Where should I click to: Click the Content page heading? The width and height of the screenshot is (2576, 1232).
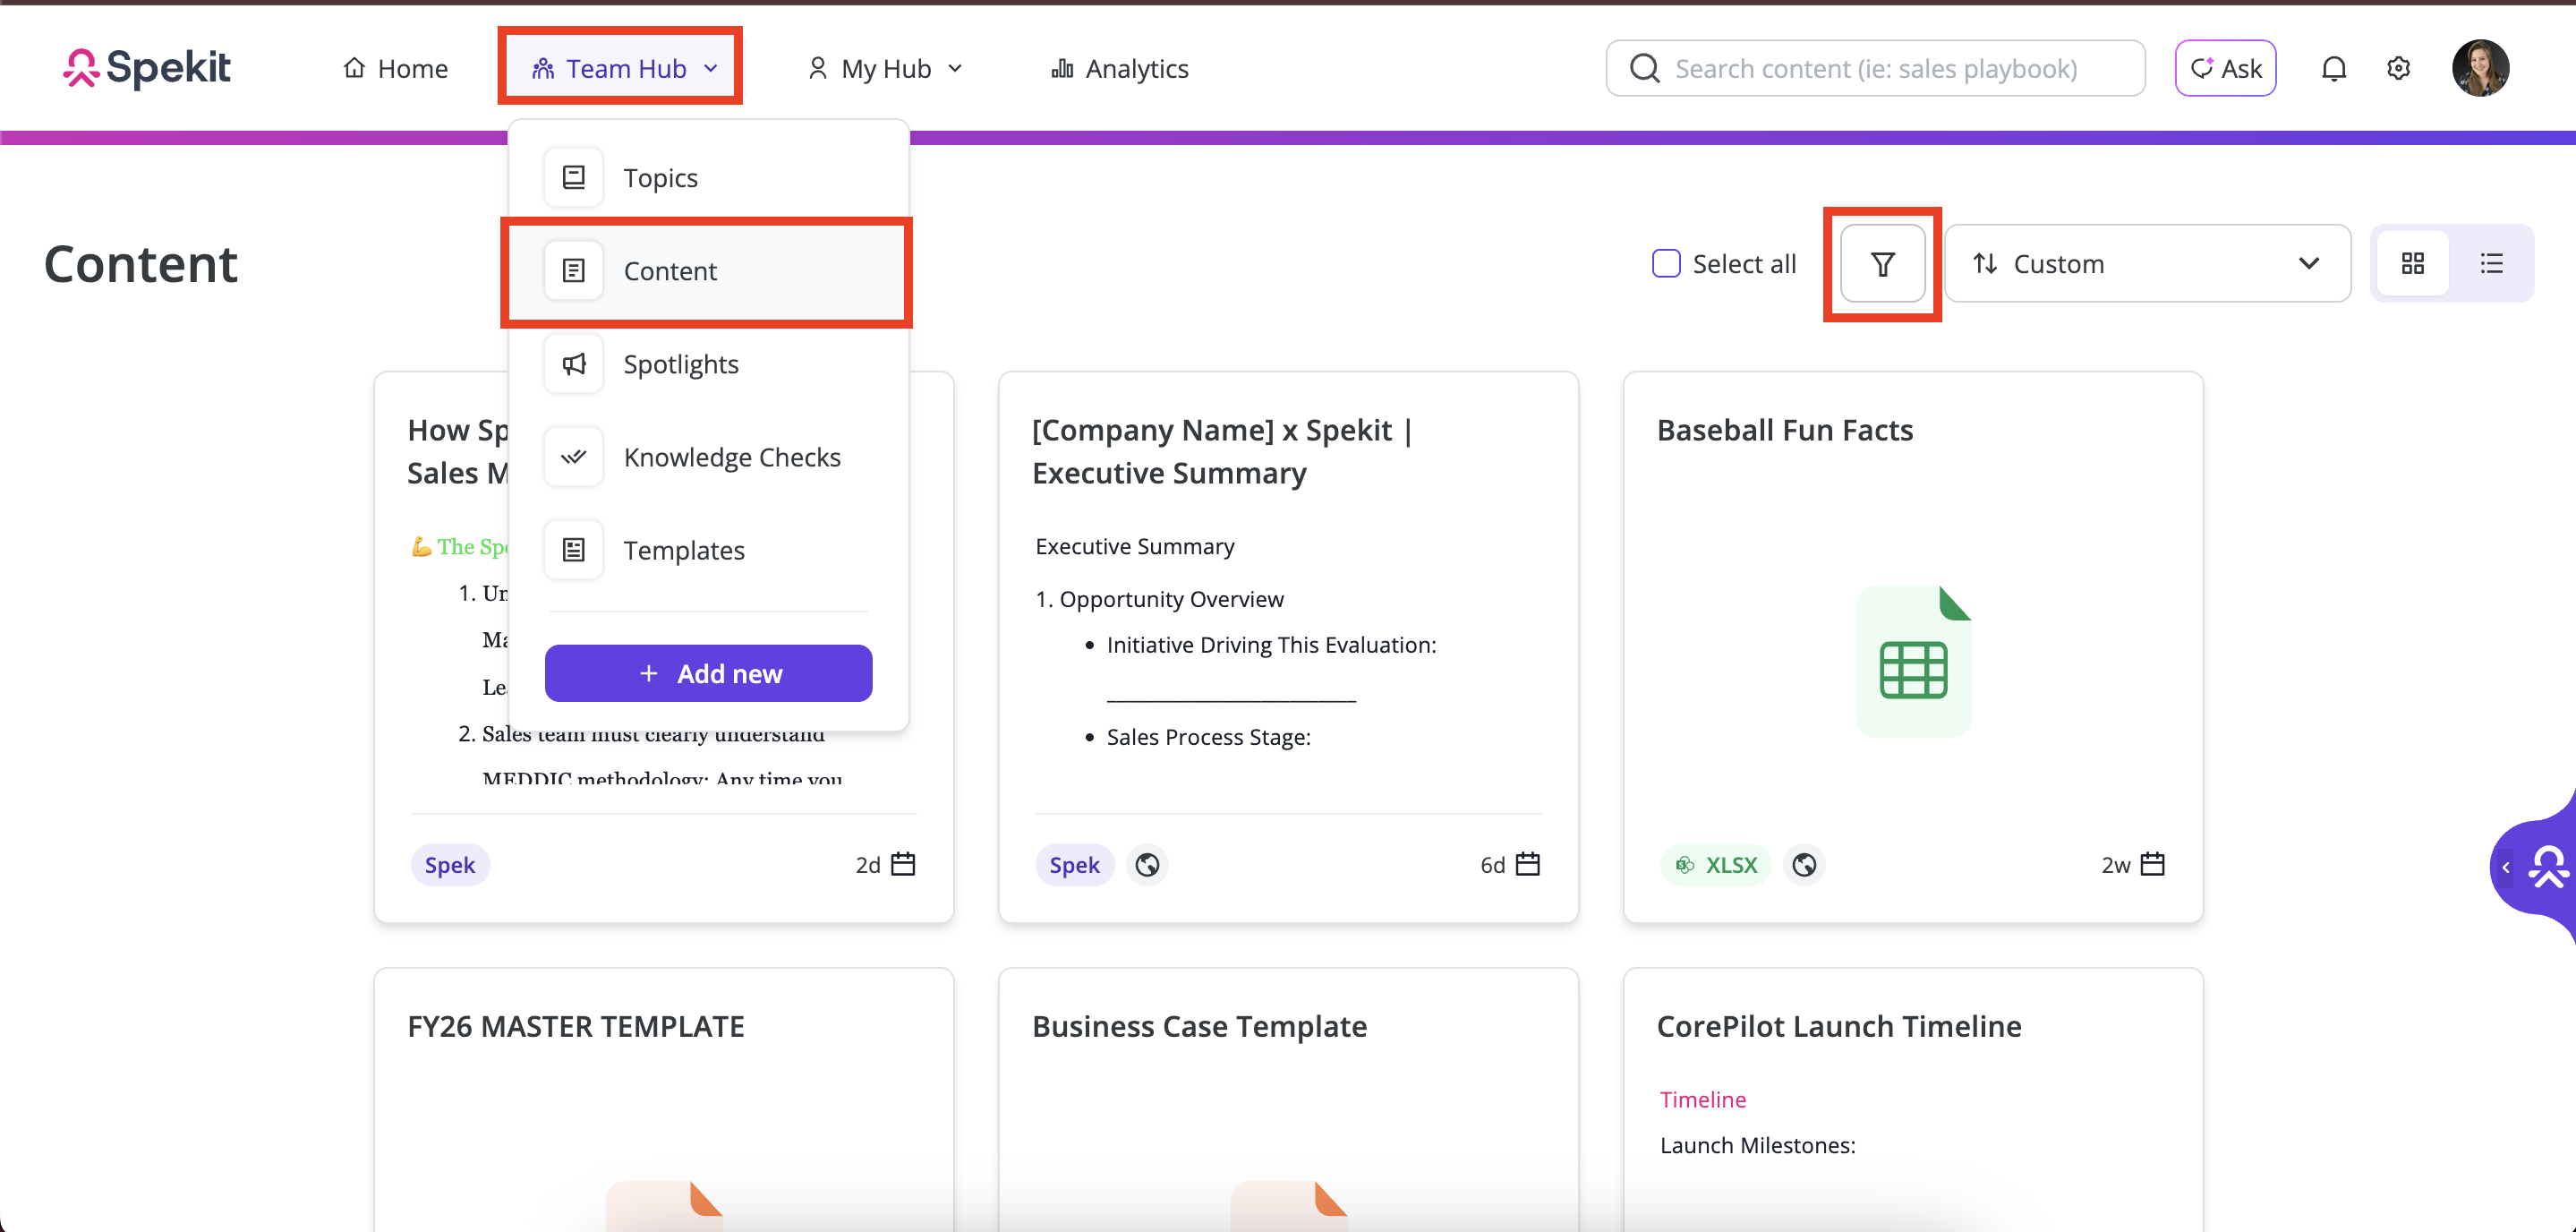[x=141, y=264]
